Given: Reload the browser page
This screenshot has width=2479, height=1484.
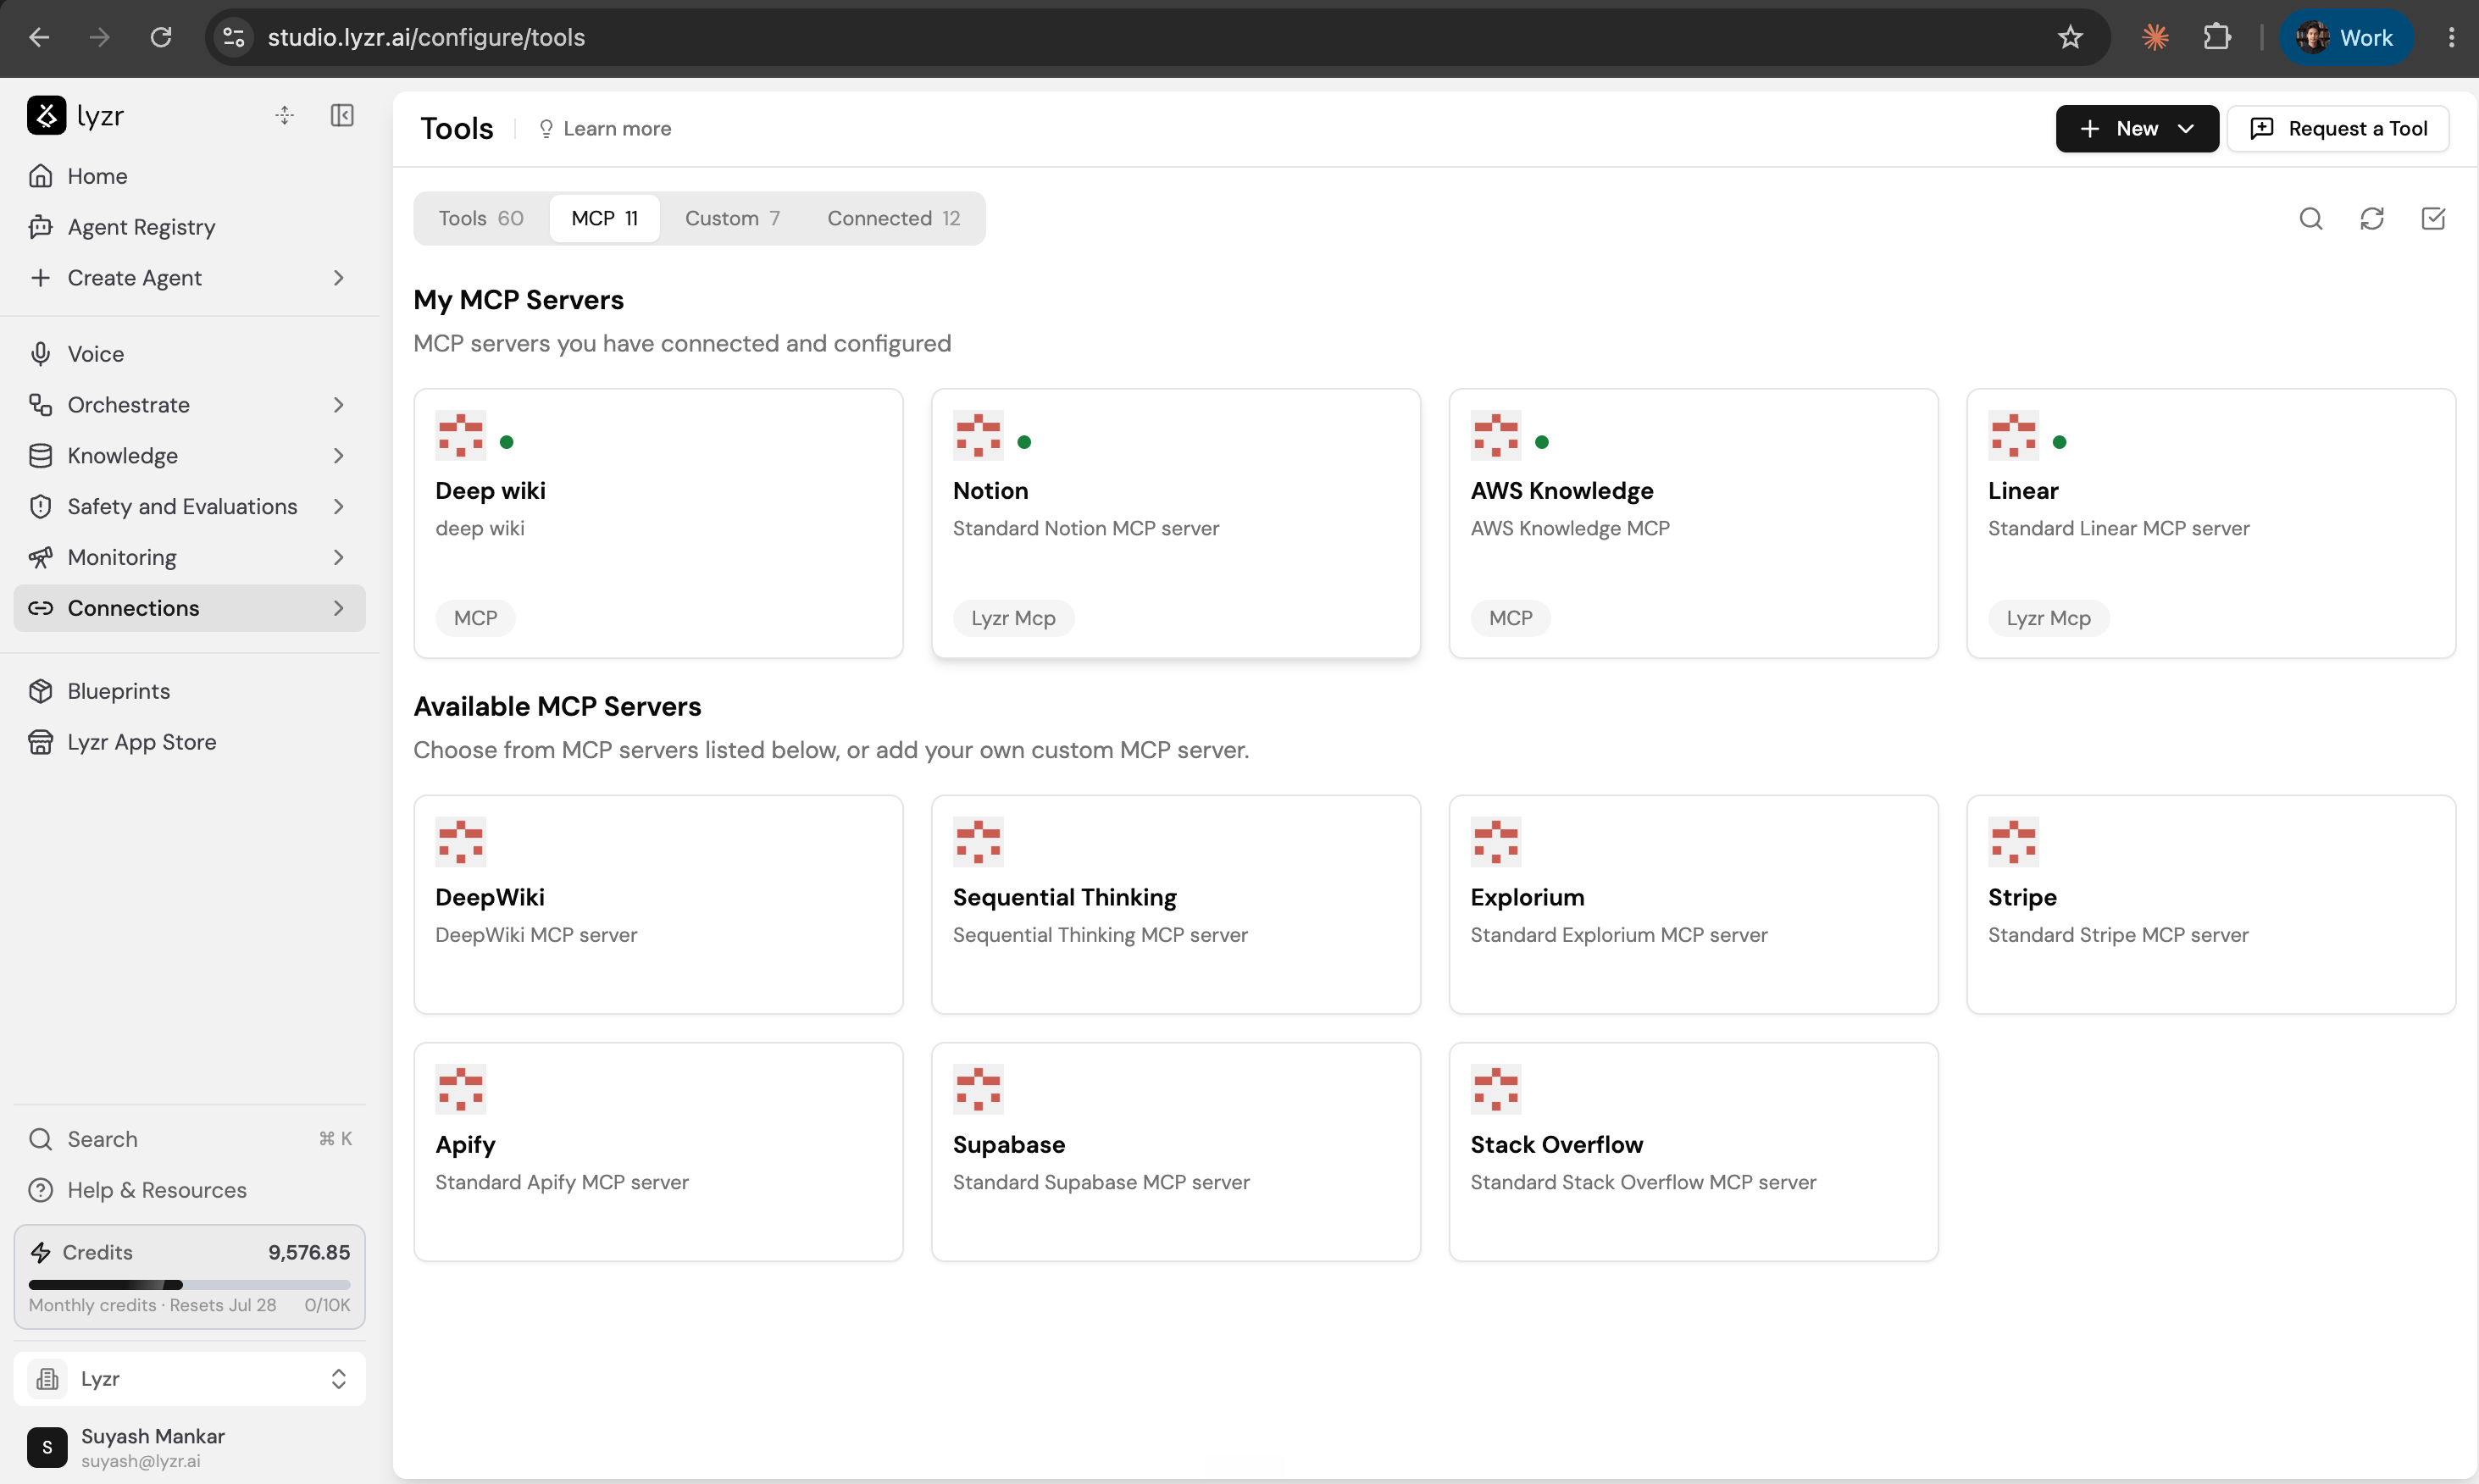Looking at the screenshot, I should (161, 37).
